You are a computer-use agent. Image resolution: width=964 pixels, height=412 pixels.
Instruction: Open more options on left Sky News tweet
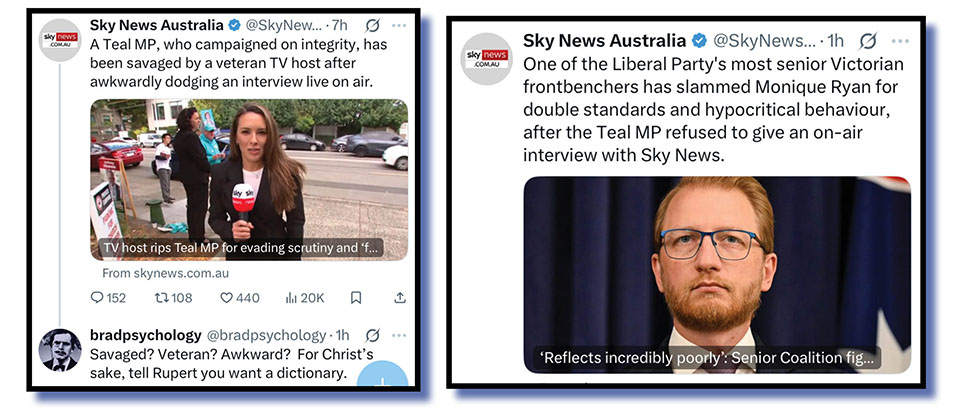coord(399,25)
